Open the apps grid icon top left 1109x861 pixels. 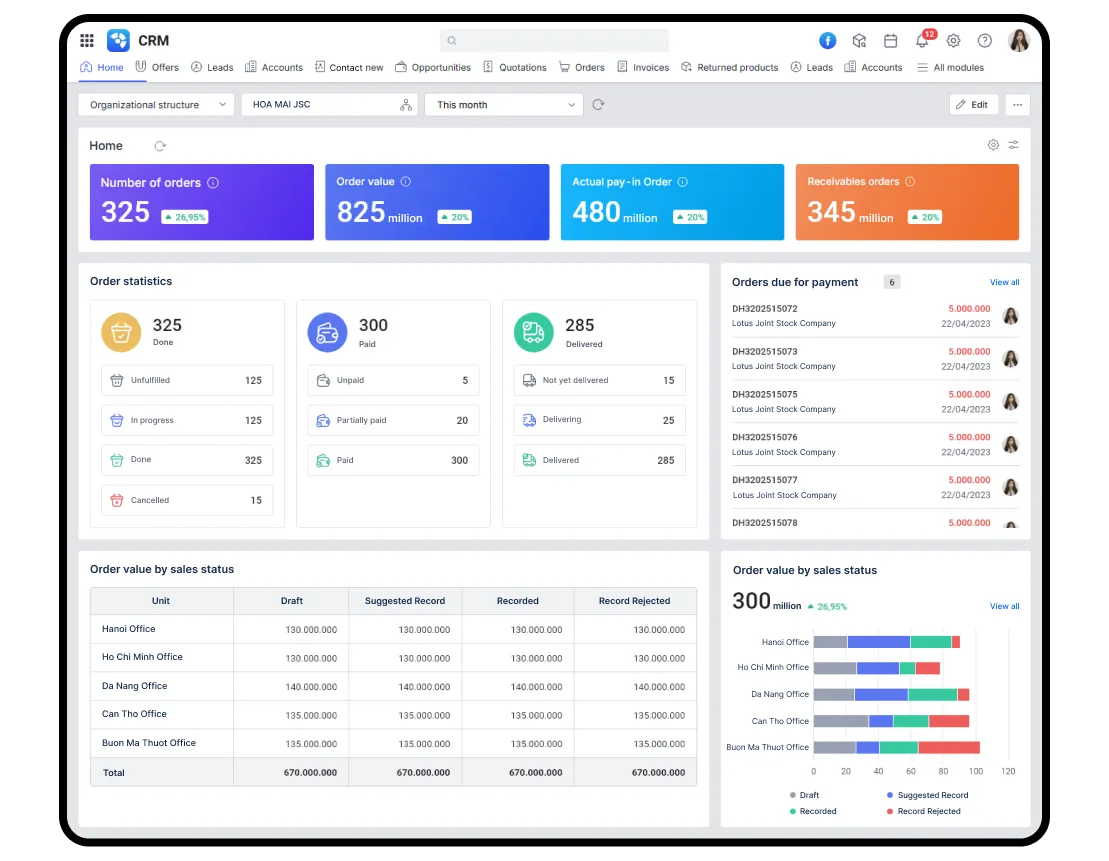pos(87,40)
